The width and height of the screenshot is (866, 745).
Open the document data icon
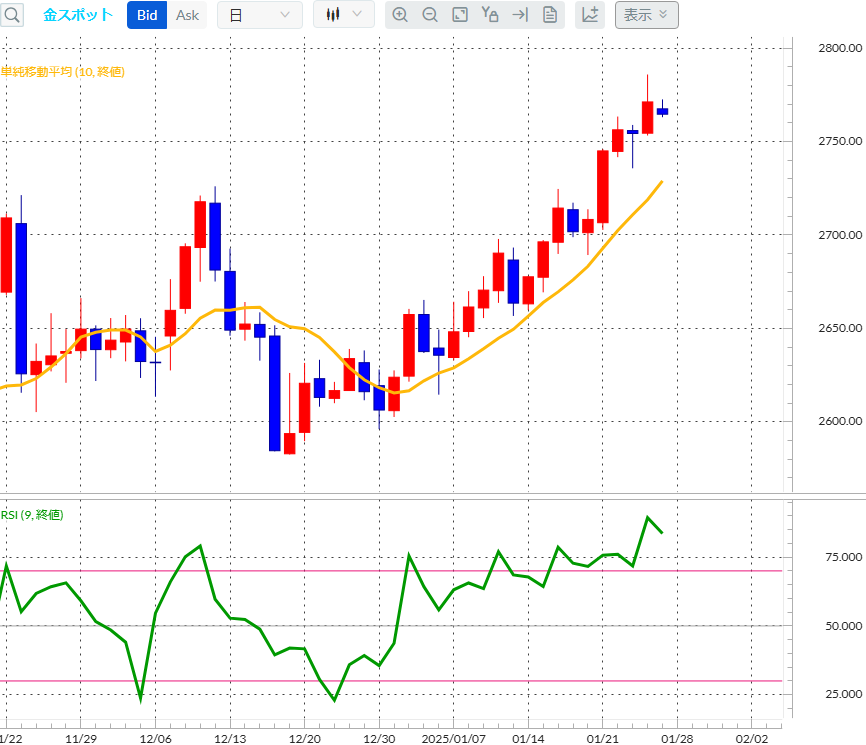point(550,15)
